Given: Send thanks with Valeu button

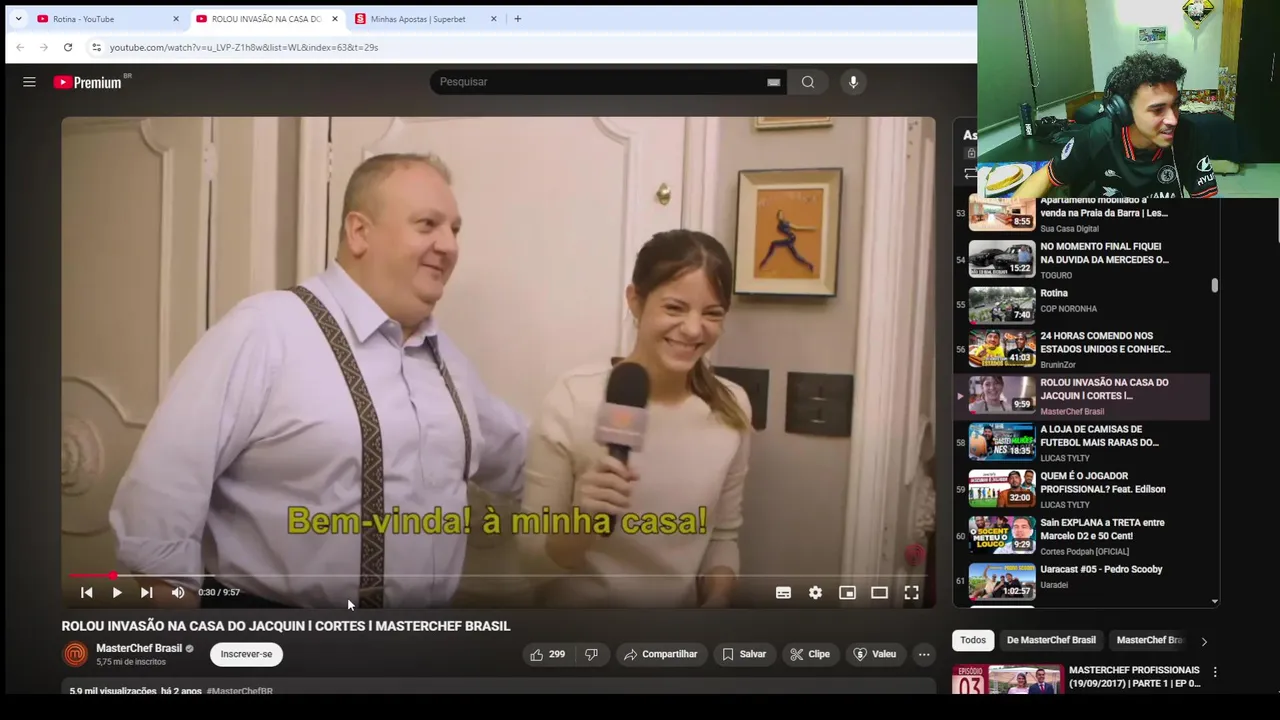Looking at the screenshot, I should click(x=875, y=654).
